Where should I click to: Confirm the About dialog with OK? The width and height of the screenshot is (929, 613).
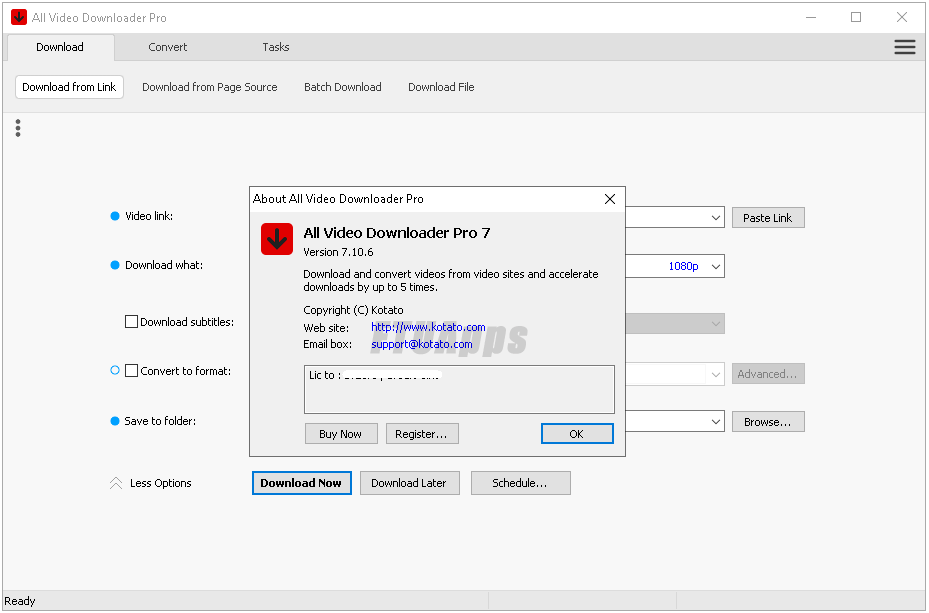(576, 434)
